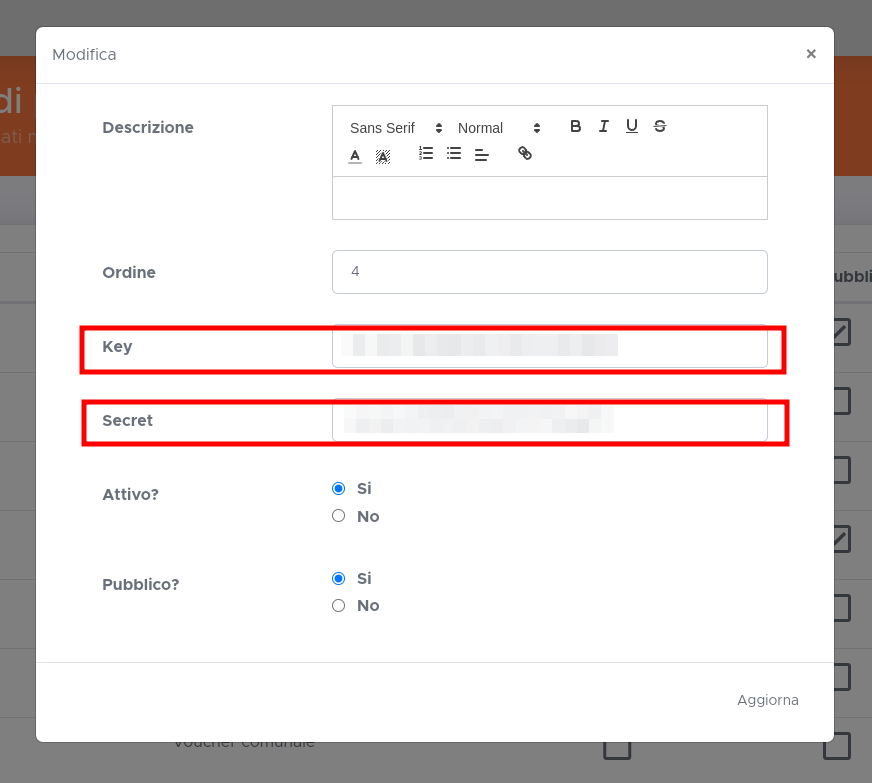Click into the Ordine input field

click(549, 272)
